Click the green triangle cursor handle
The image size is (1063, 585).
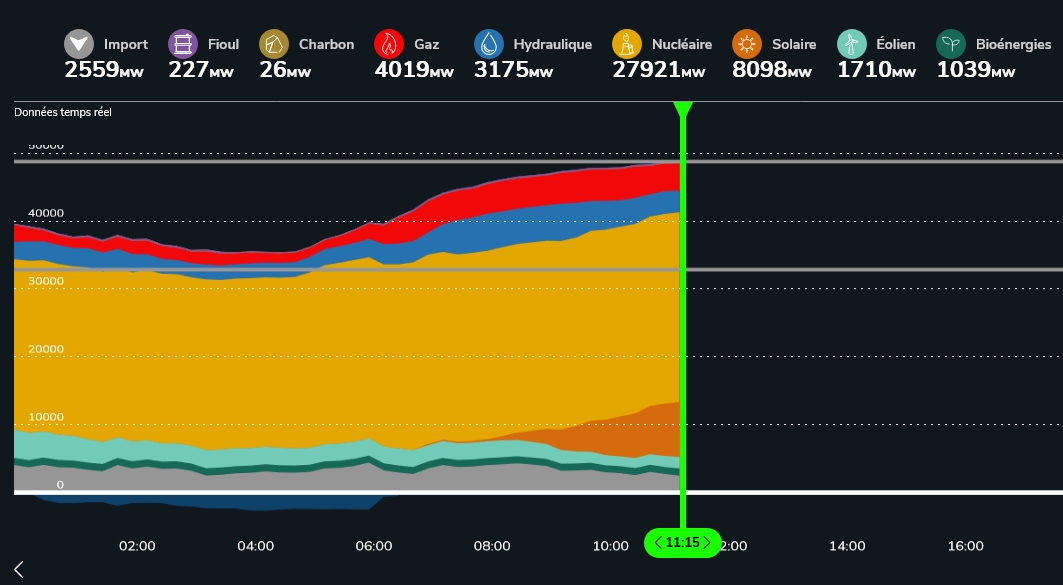(683, 109)
